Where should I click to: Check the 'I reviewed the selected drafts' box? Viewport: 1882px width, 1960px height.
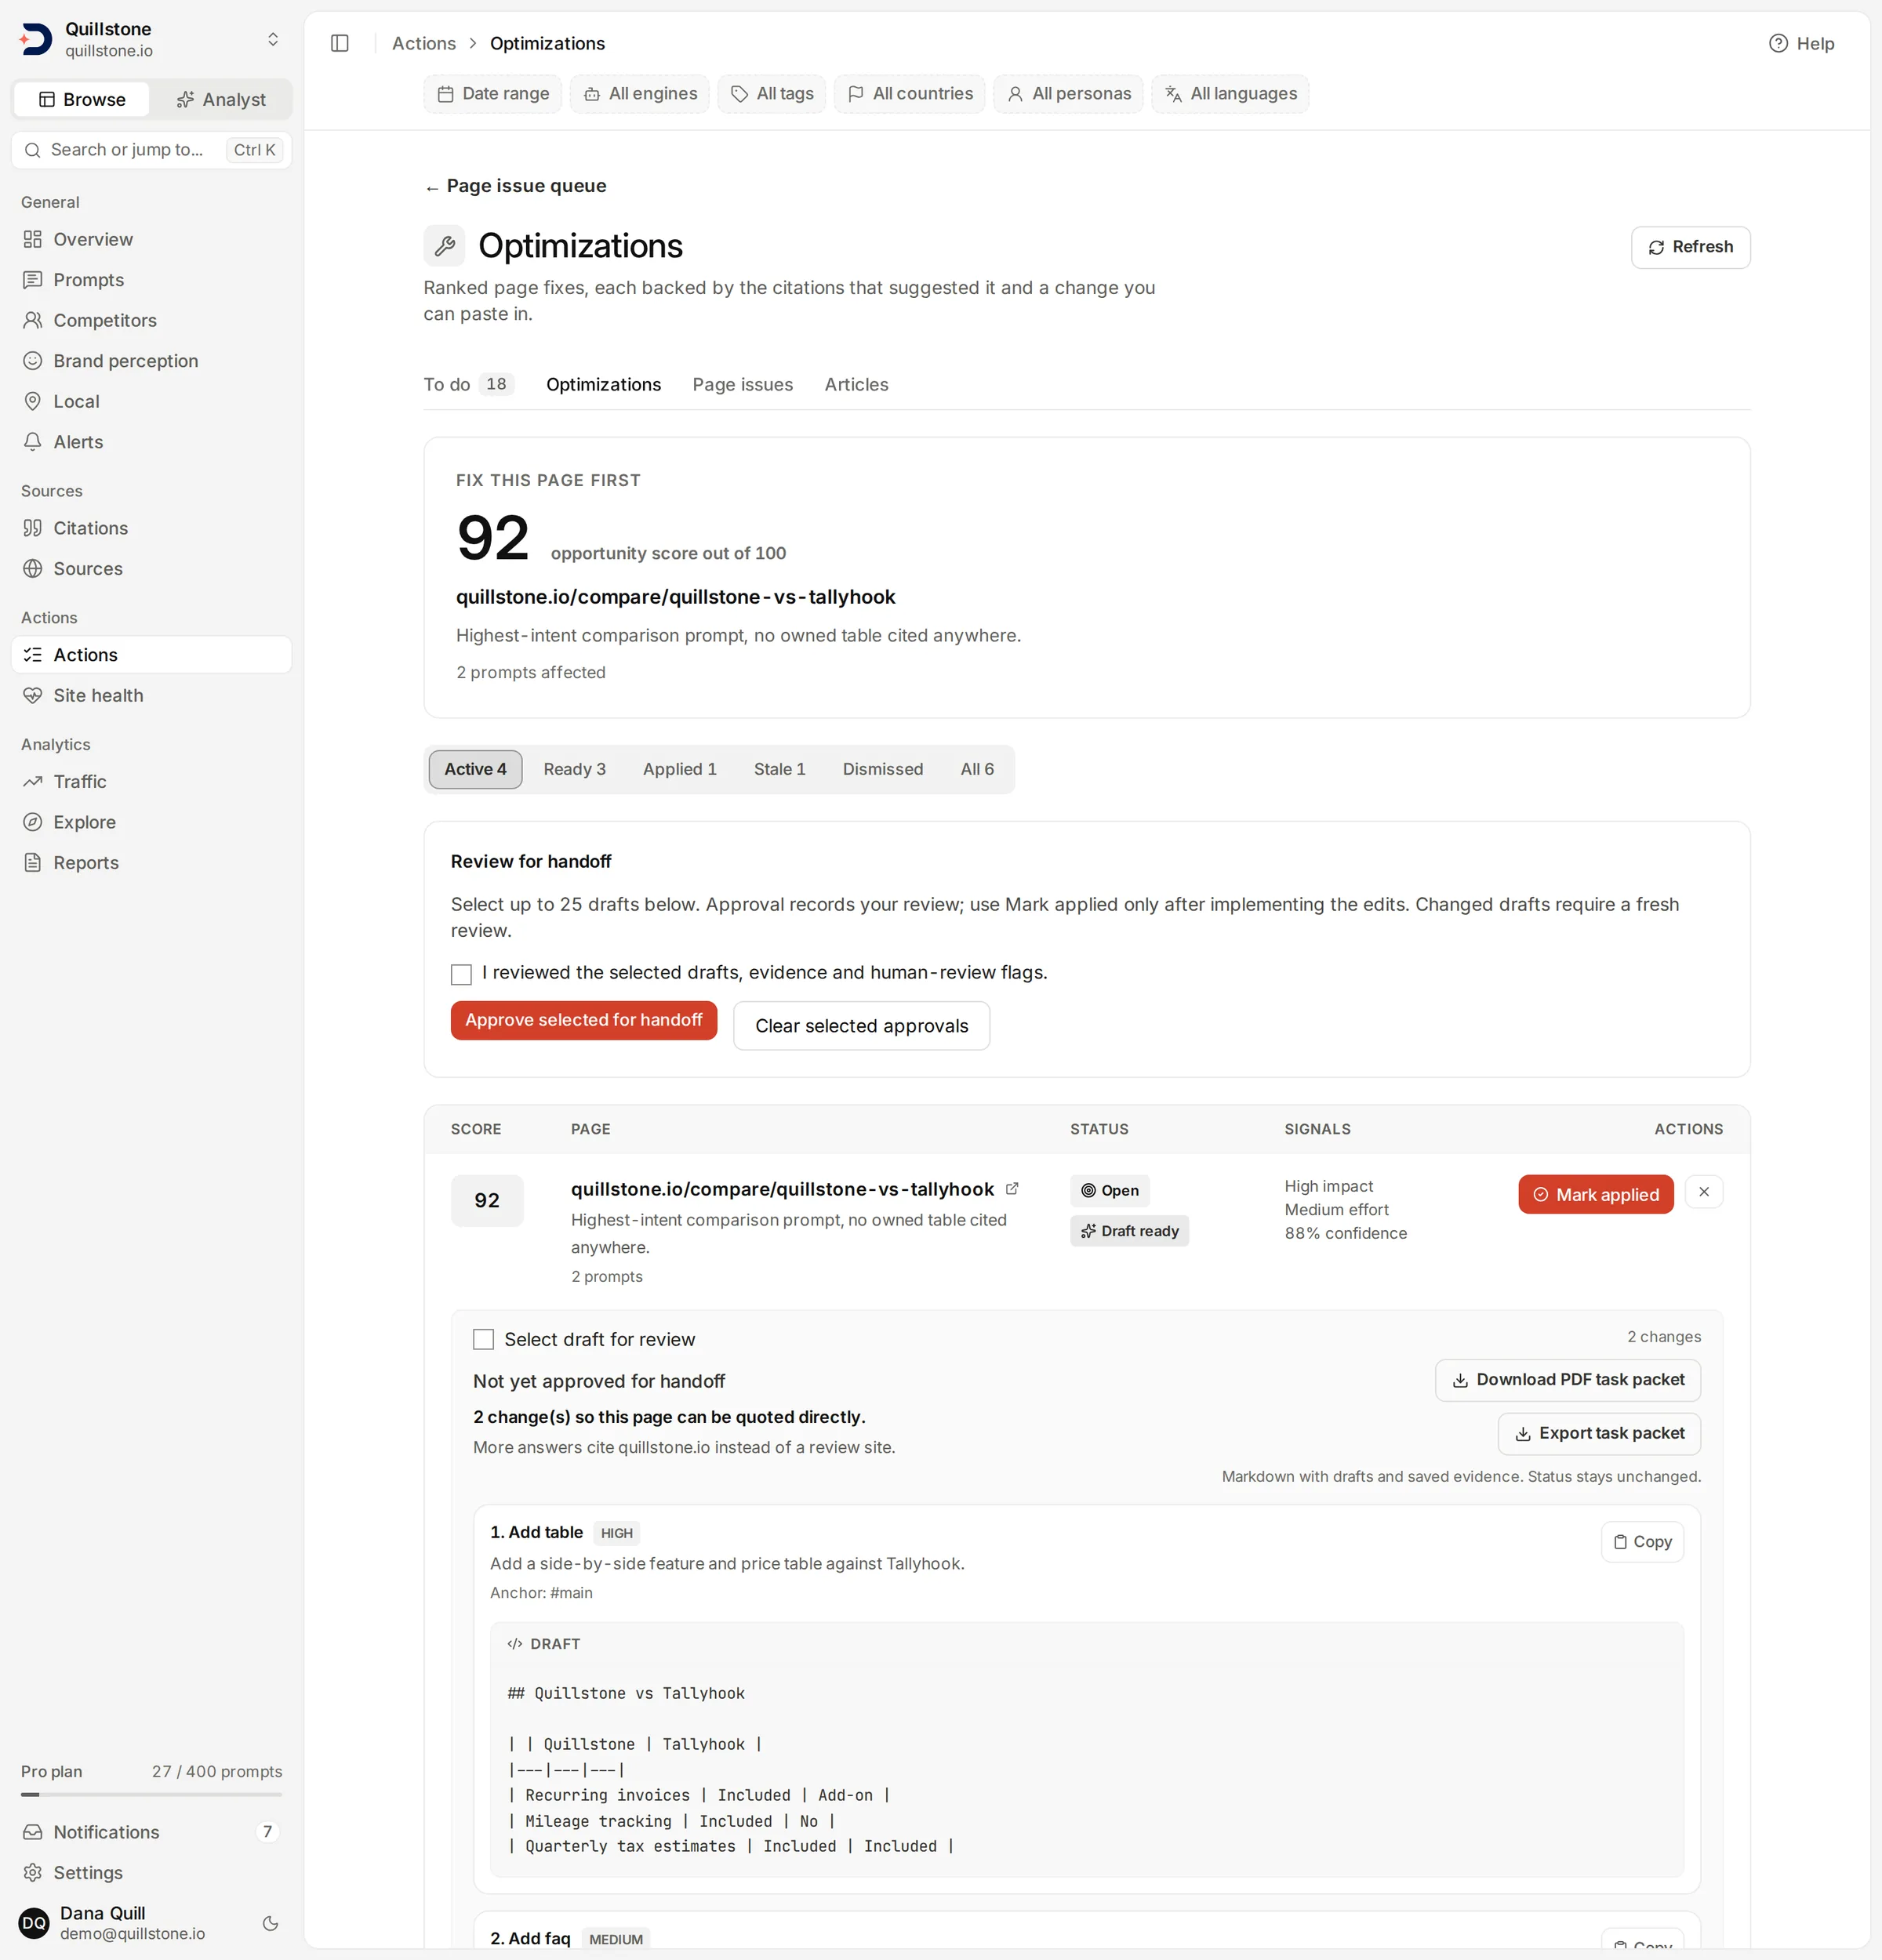pyautogui.click(x=461, y=974)
